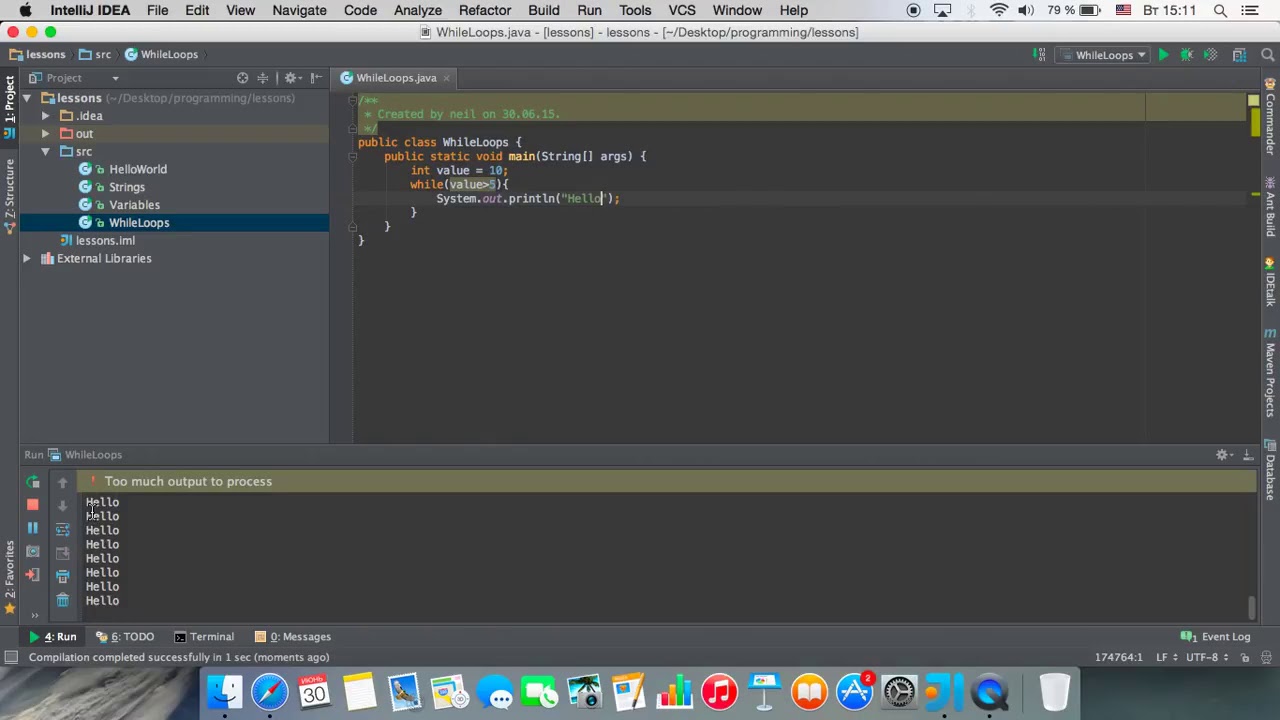Expand the .idea folder

[45, 116]
